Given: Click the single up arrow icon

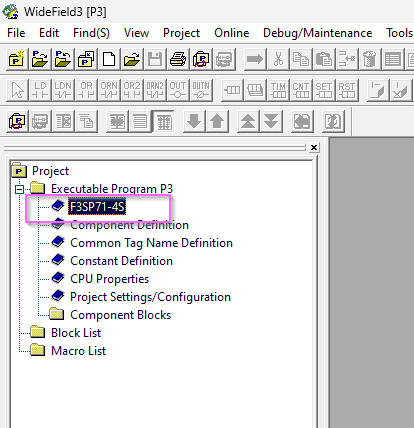Looking at the screenshot, I should coord(217,121).
